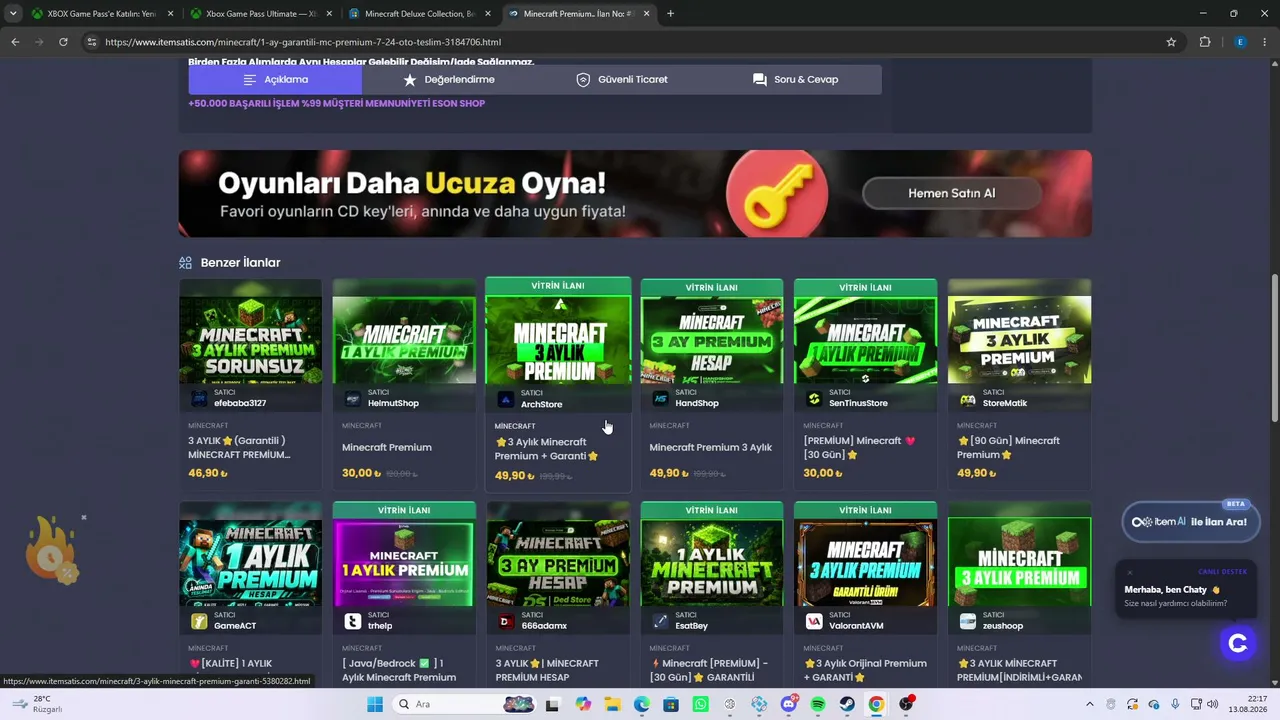Show hidden system tray icons

[x=1090, y=704]
